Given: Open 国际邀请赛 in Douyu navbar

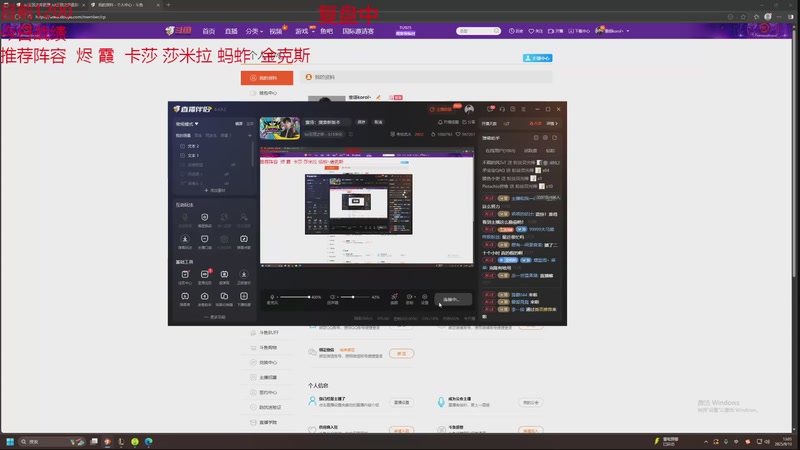Looking at the screenshot, I should point(358,31).
